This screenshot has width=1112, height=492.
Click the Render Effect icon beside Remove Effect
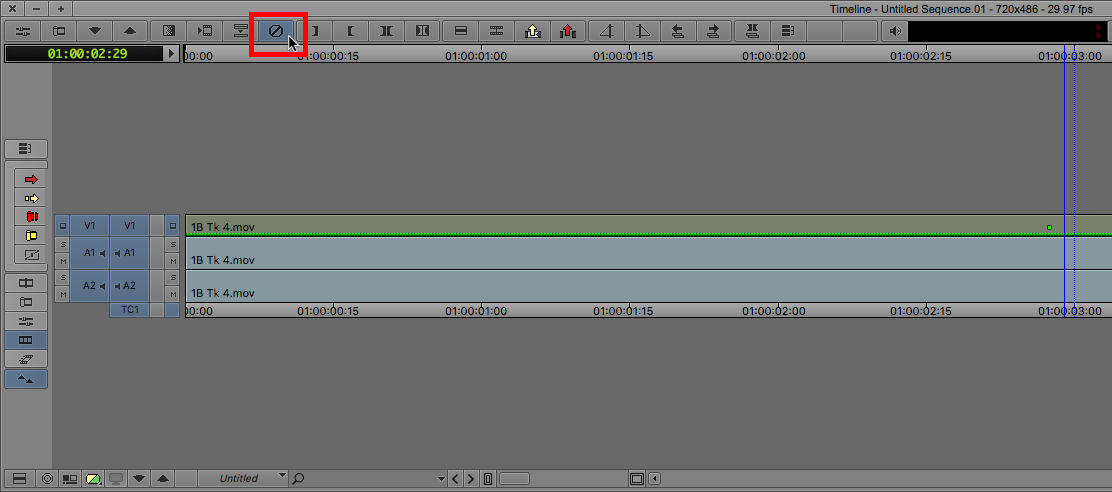240,31
